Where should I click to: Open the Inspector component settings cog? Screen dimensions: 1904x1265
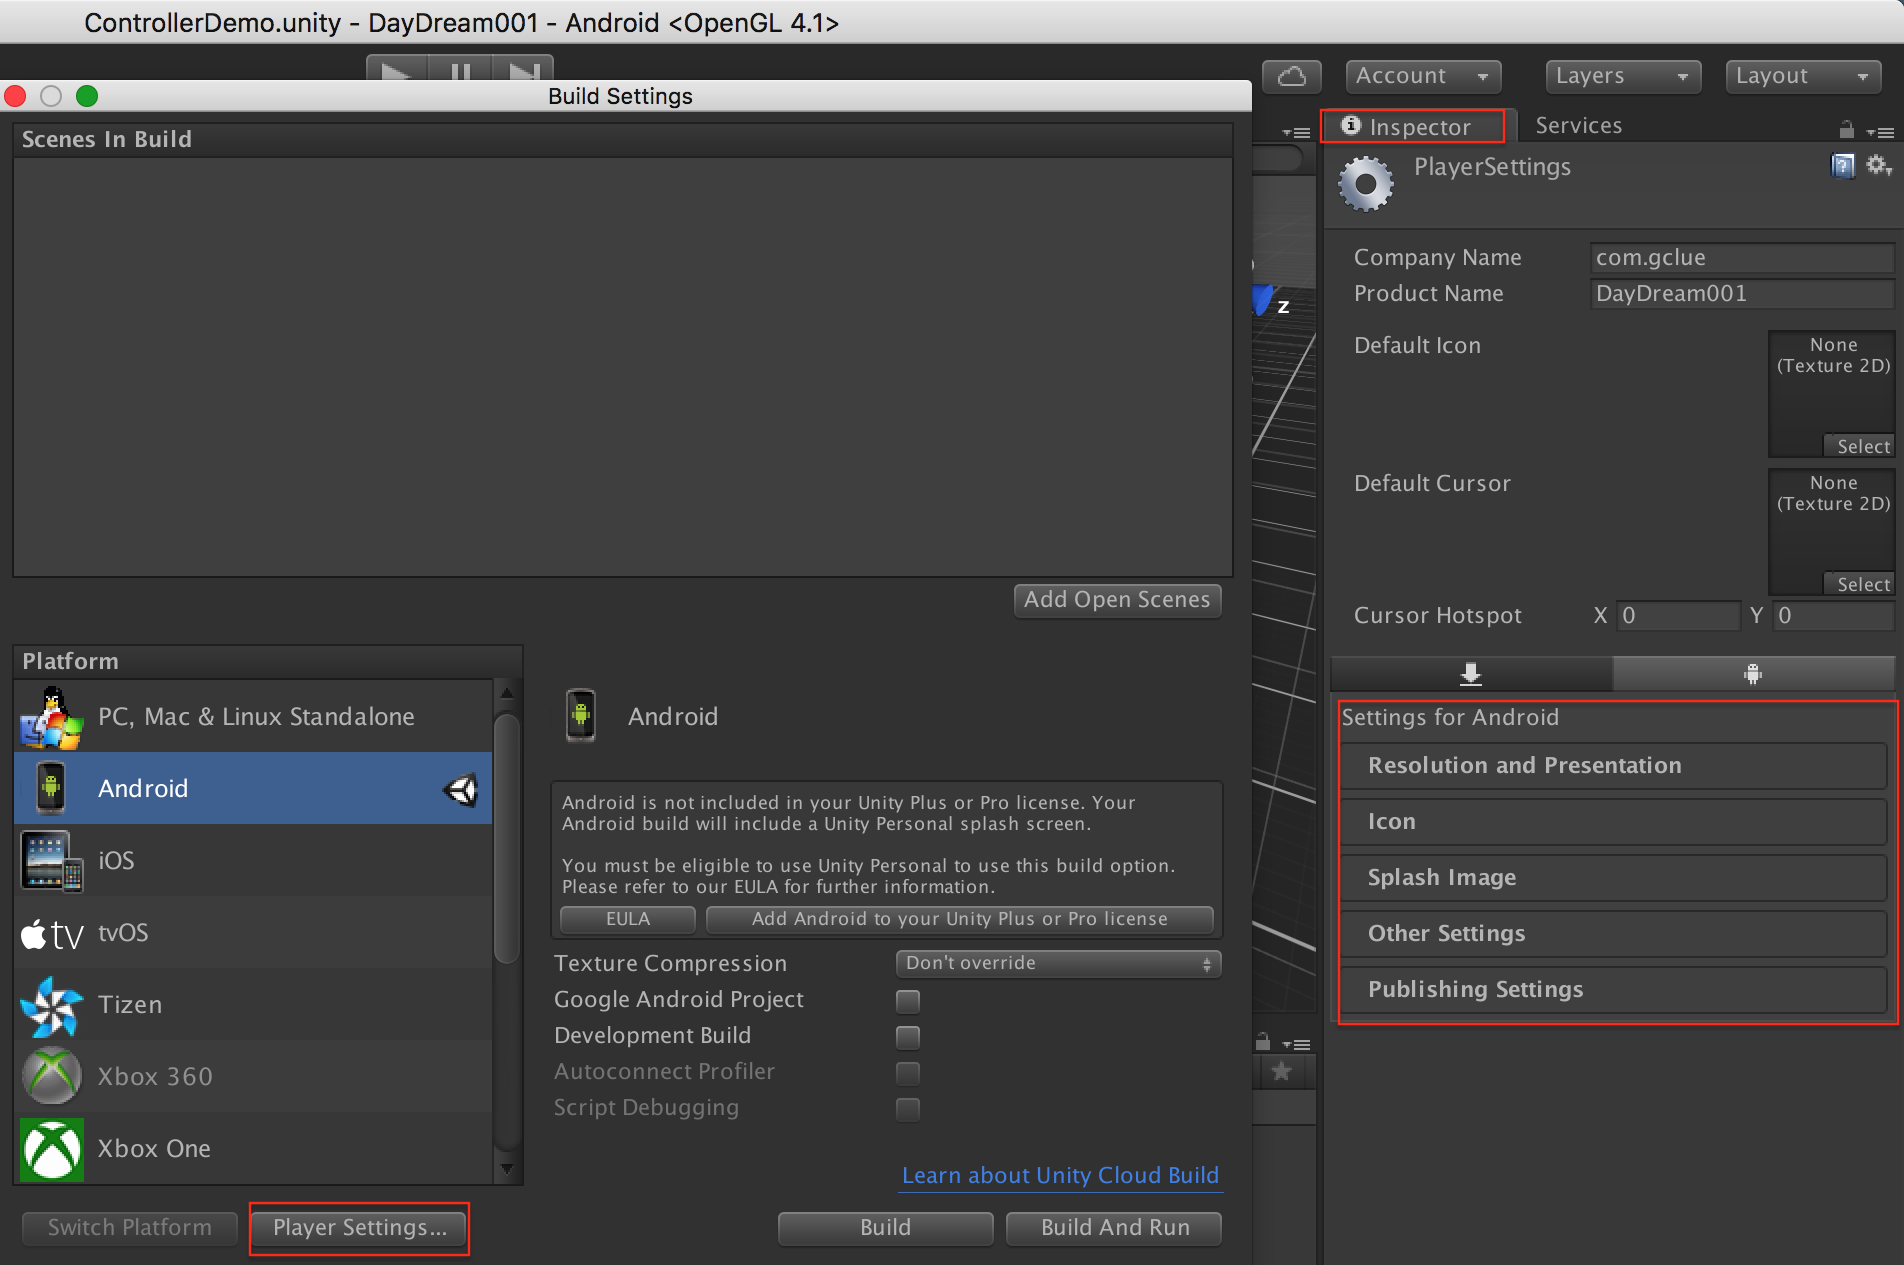(x=1879, y=165)
